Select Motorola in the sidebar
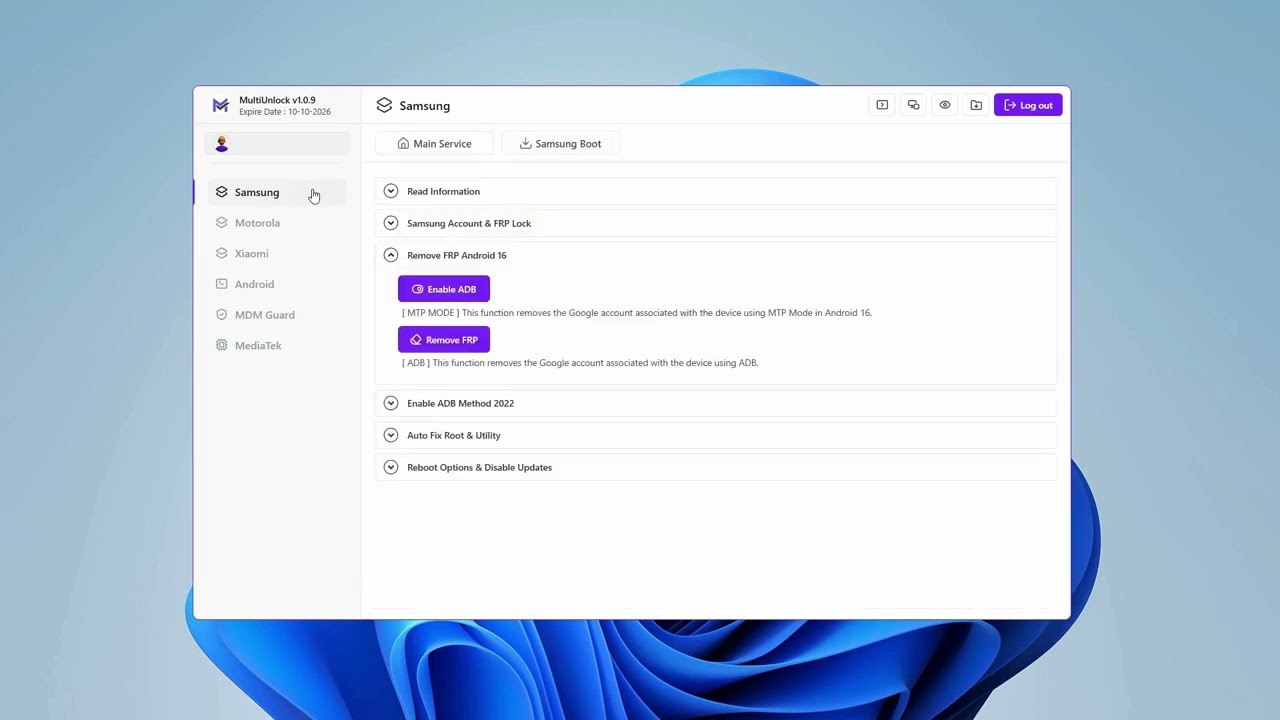The width and height of the screenshot is (1280, 720). (277, 223)
